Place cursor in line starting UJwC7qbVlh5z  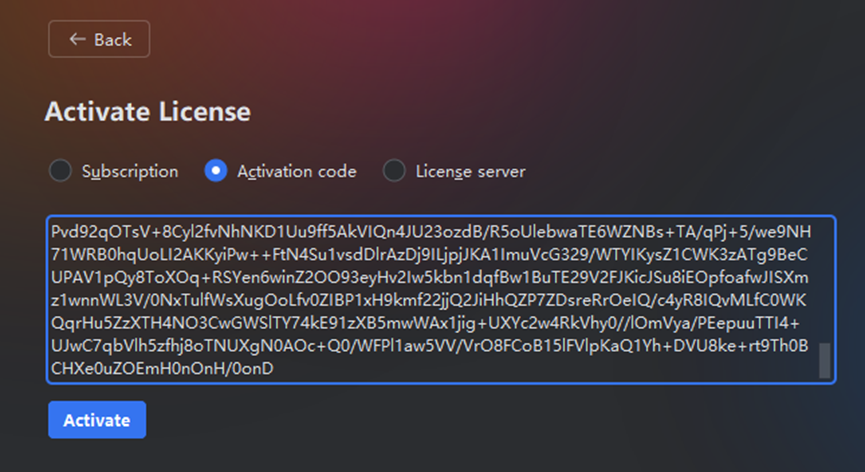click(430, 346)
